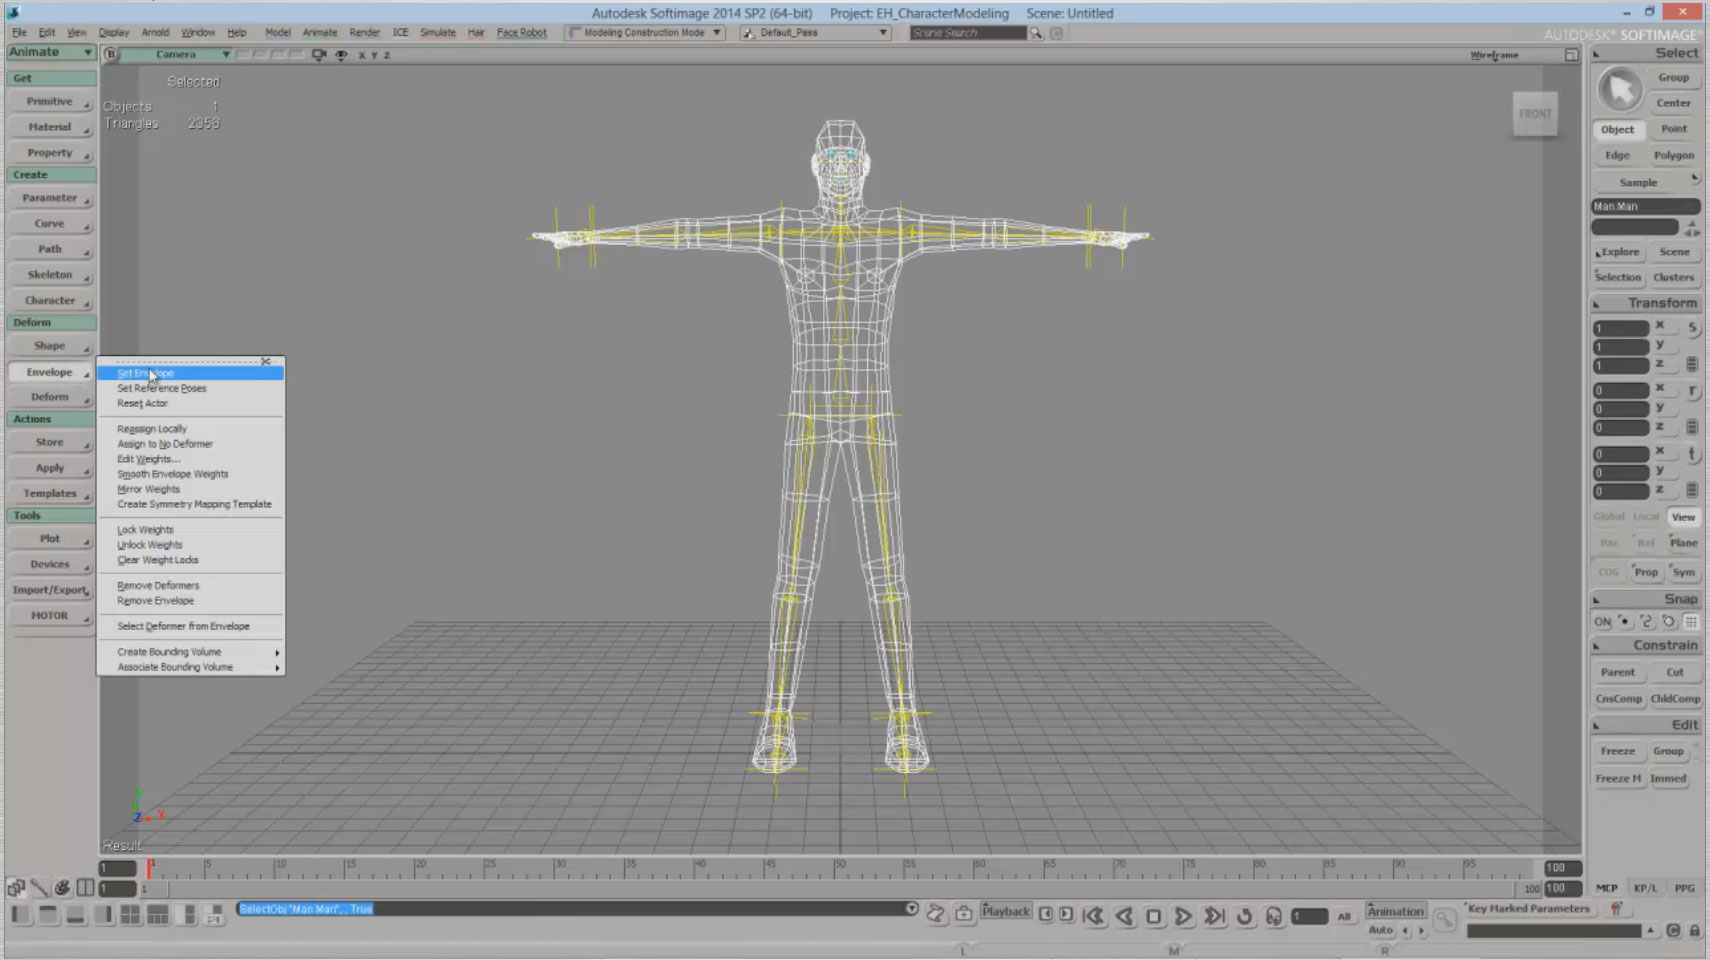Select Set Envelope menu entry
The image size is (1710, 960).
tap(191, 373)
